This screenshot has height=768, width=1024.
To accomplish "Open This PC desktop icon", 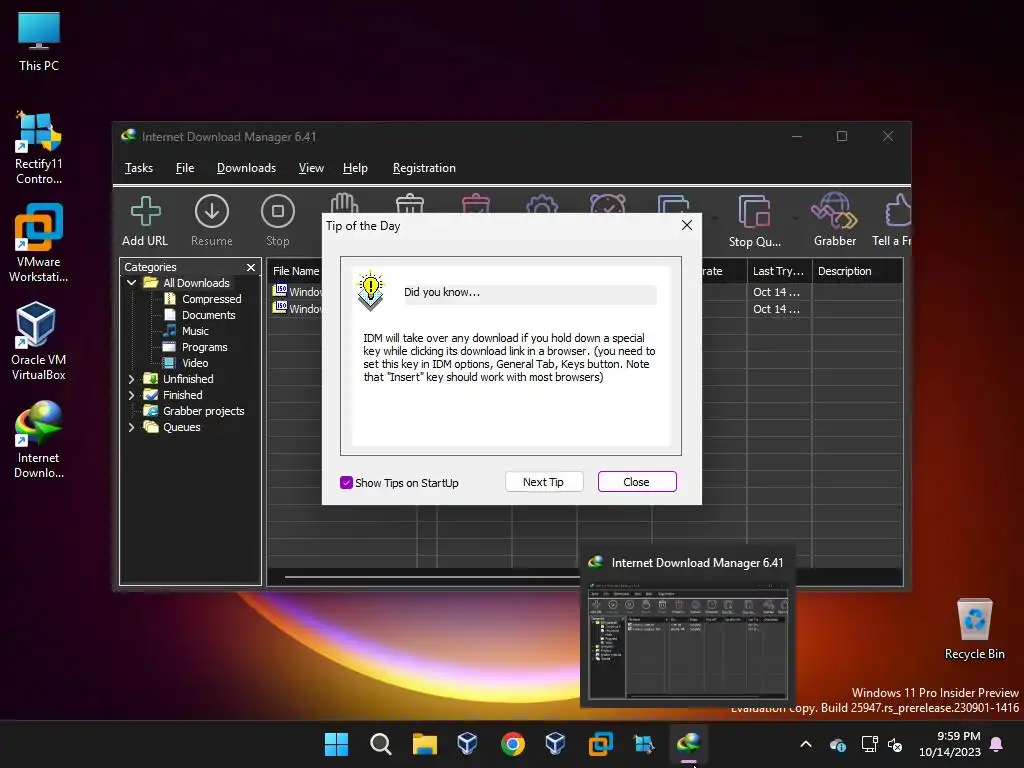I will tap(39, 42).
